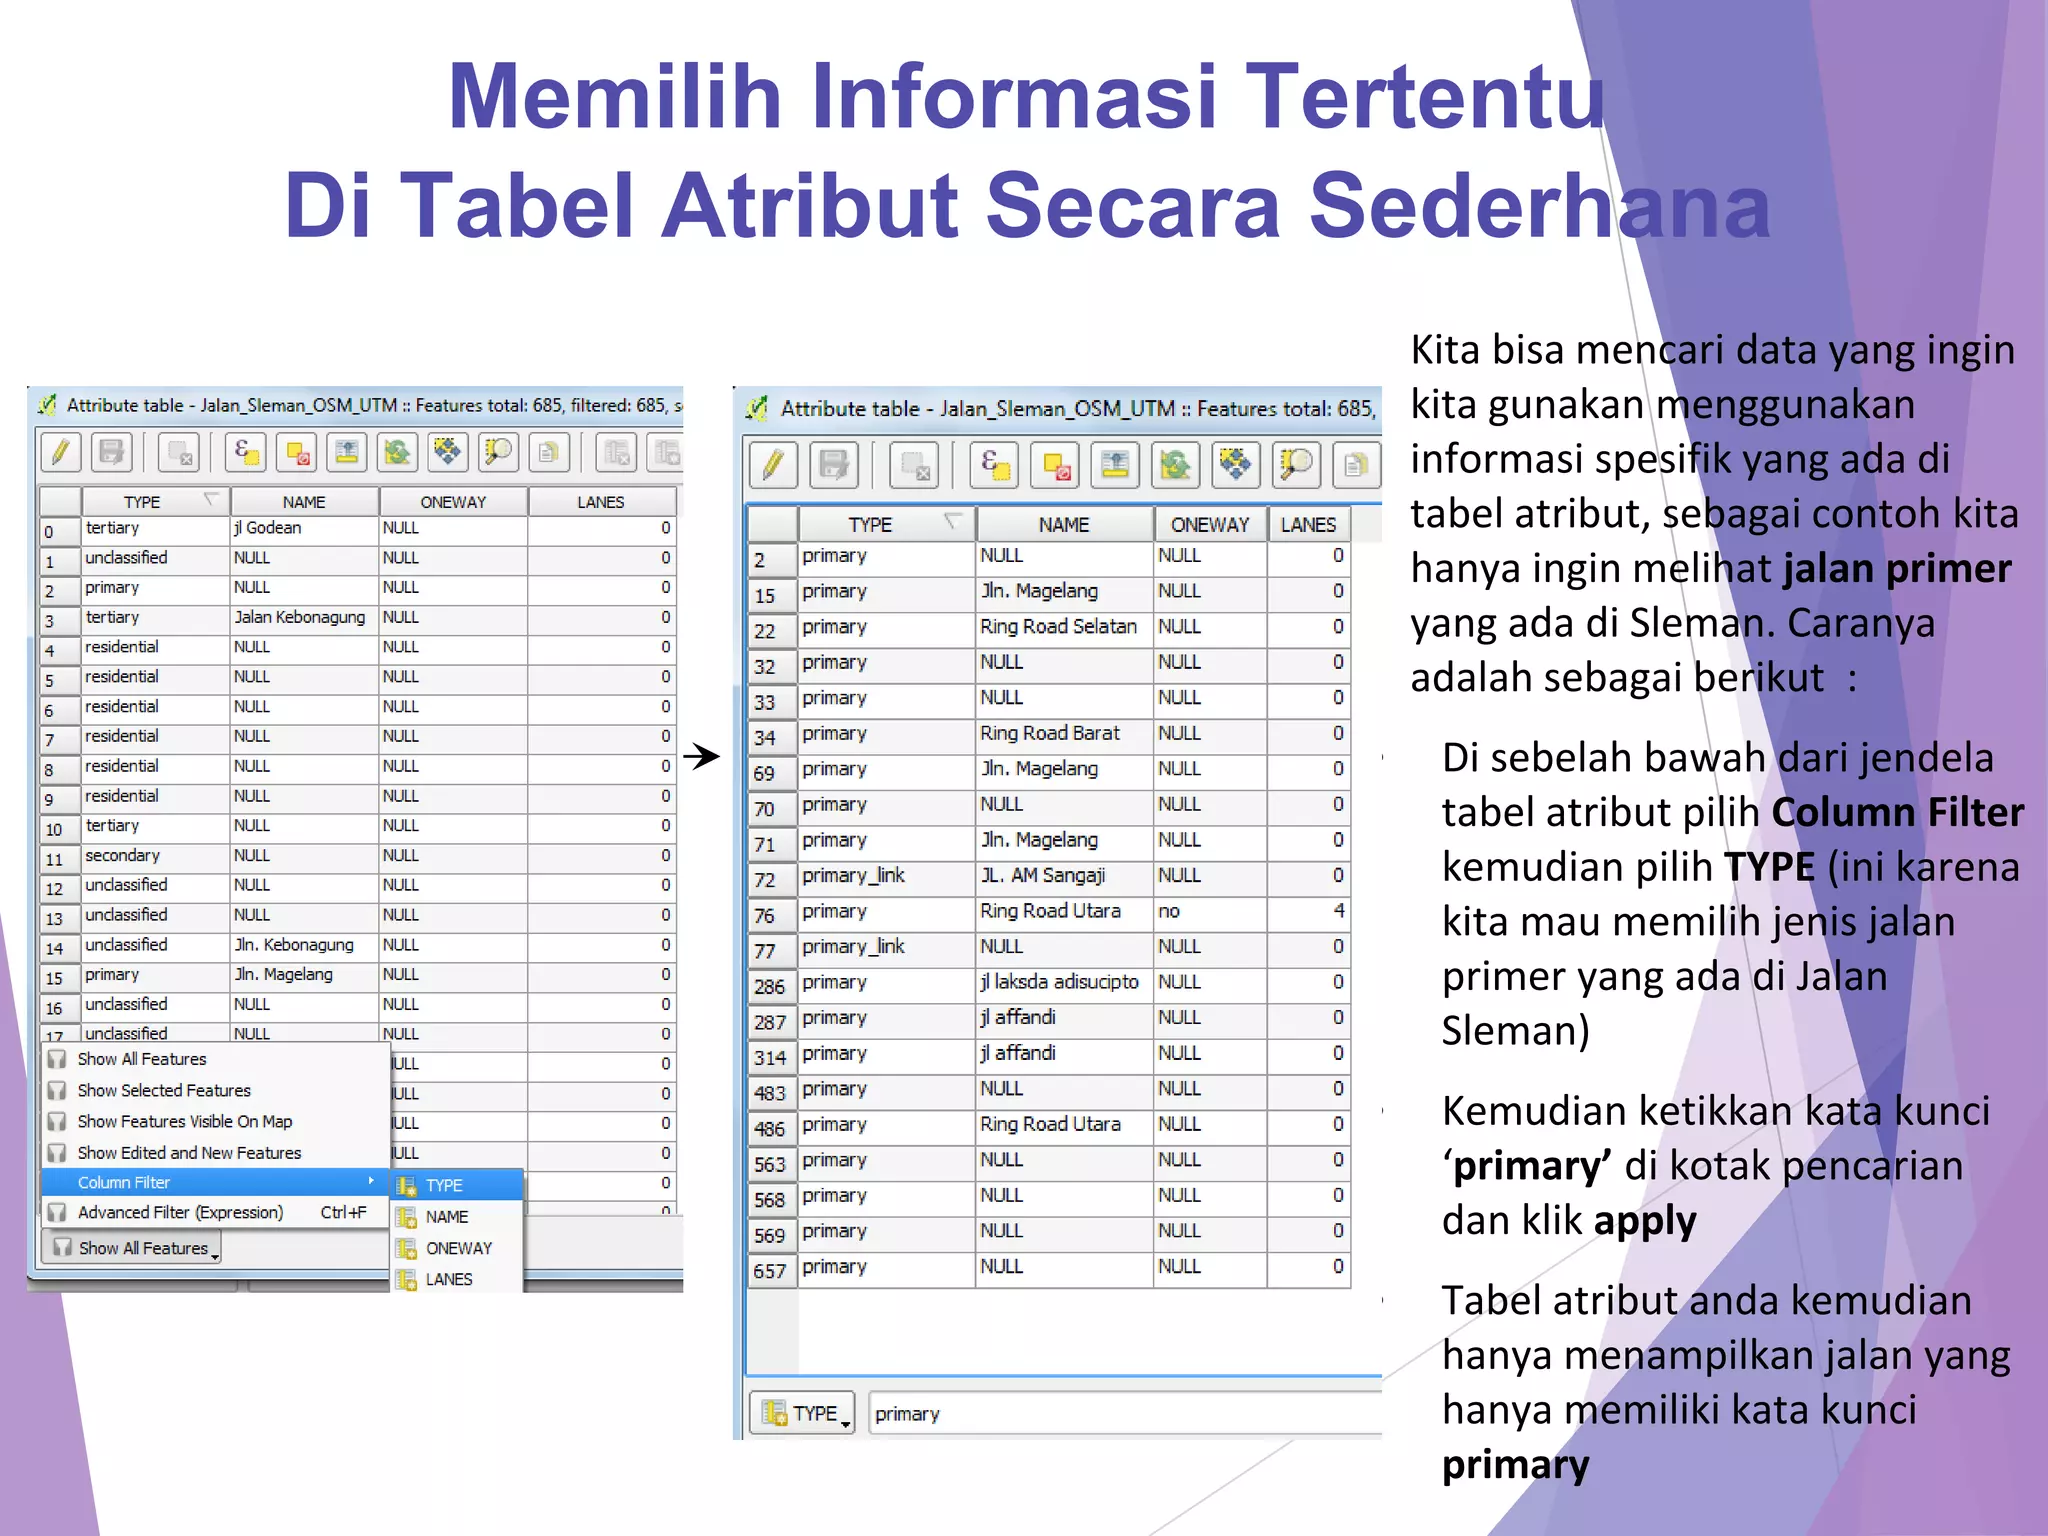Viewport: 2048px width, 1536px height.
Task: Open the Column Filter submenu
Action: [x=215, y=1182]
